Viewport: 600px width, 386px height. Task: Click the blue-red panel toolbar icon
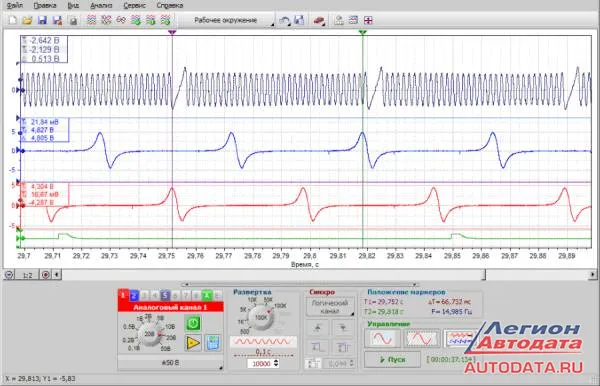coord(353,20)
